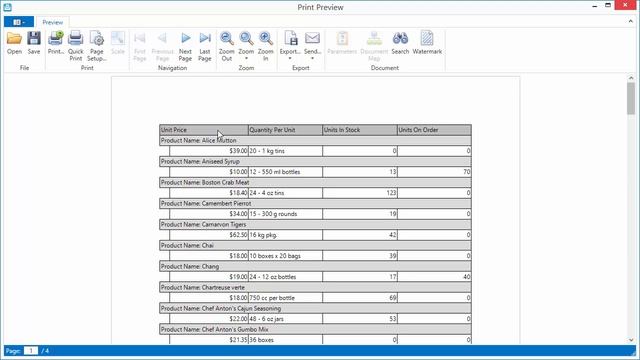This screenshot has height=360, width=640.
Task: Click the Product Name: Chang row
Action: tap(316, 267)
